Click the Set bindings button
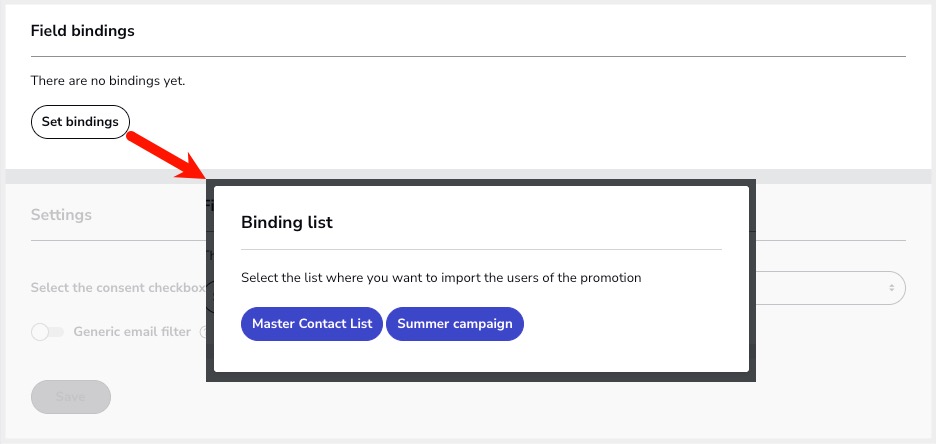This screenshot has height=444, width=936. point(80,122)
